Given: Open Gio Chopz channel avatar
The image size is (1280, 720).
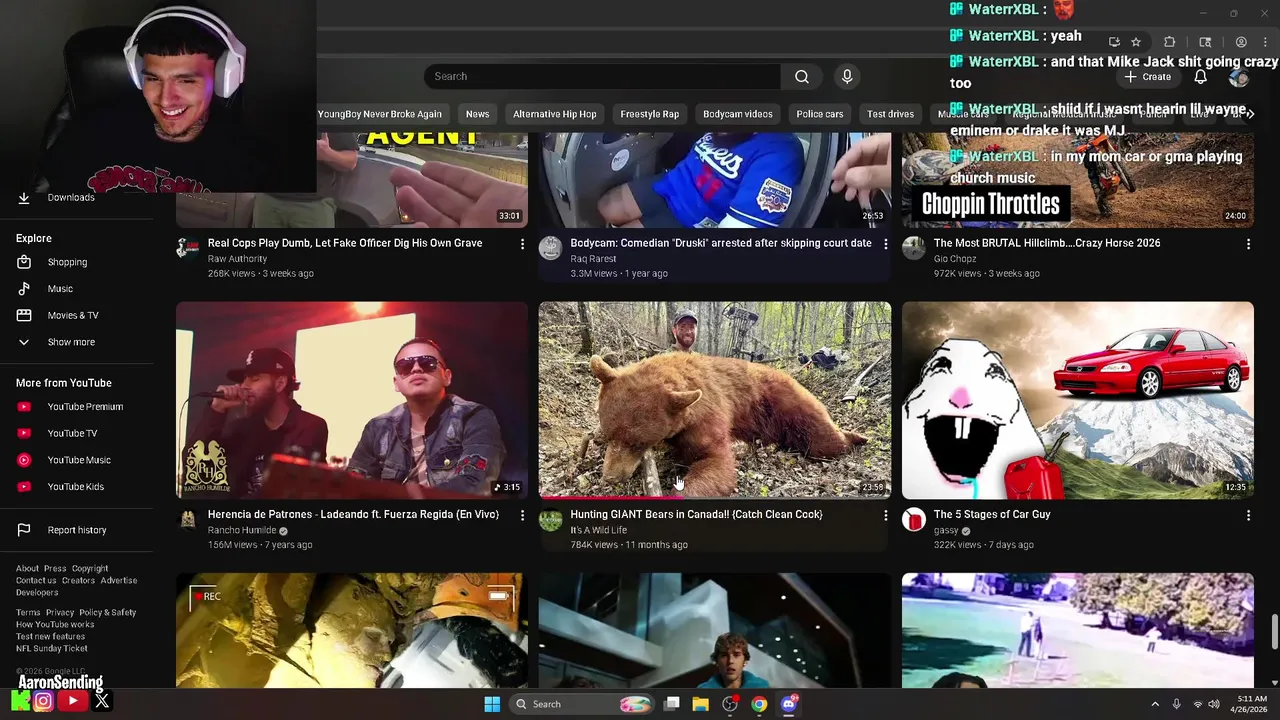Looking at the screenshot, I should pos(914,248).
